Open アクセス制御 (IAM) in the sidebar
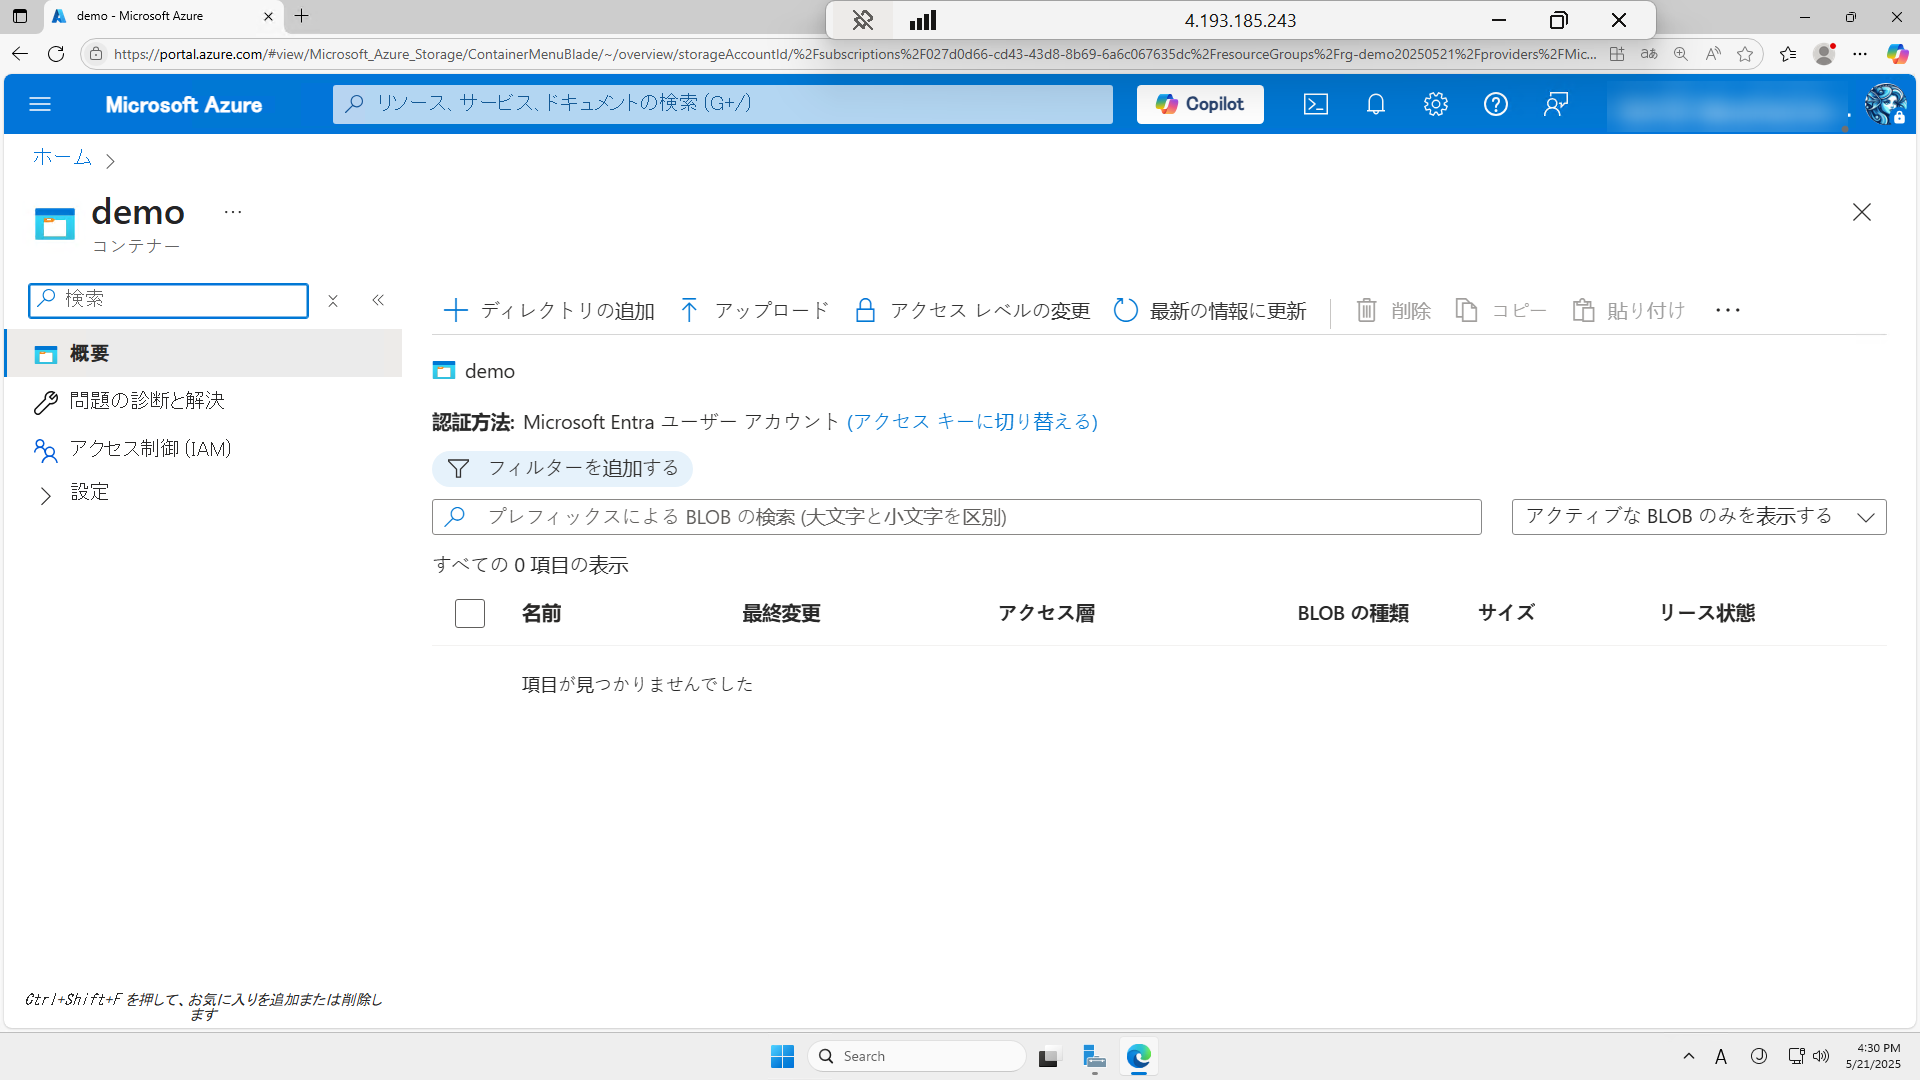The width and height of the screenshot is (1920, 1080). point(150,449)
